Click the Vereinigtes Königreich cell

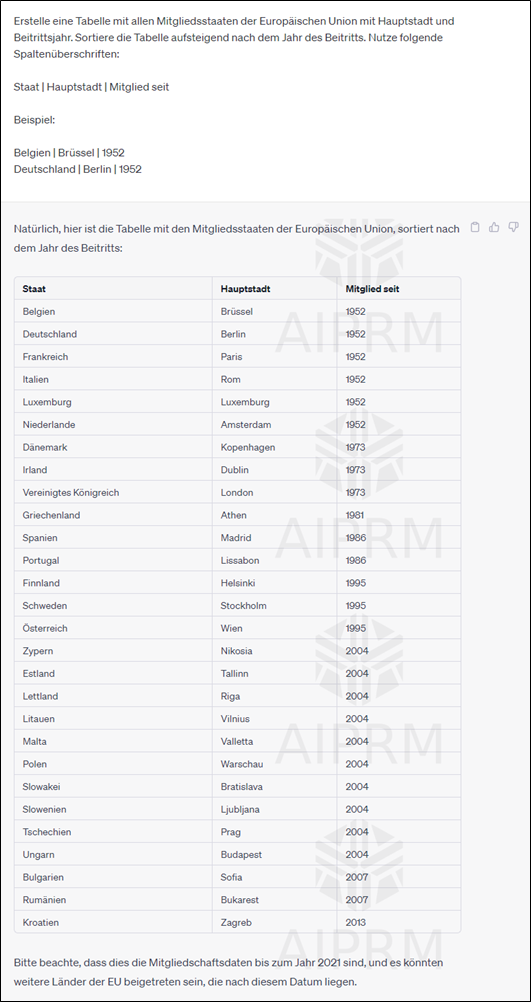coord(71,493)
